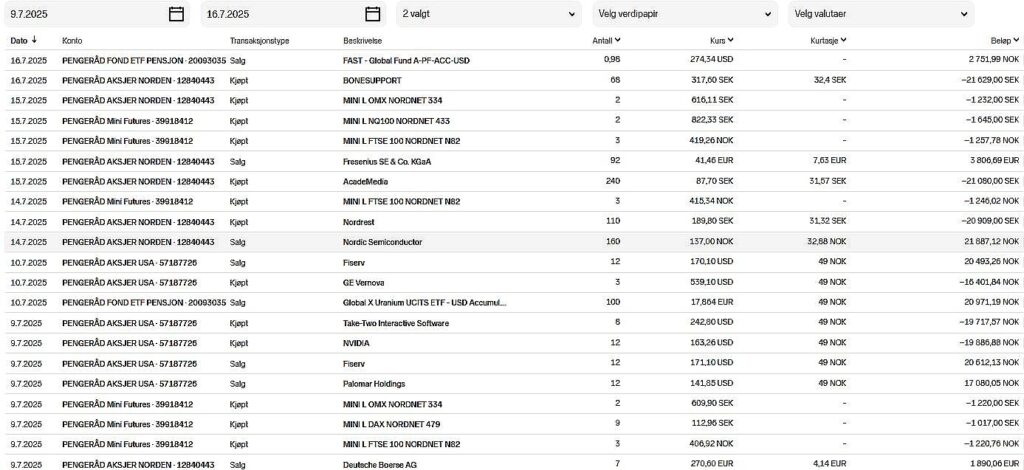1024x470 pixels.
Task: Click quantity 240 in AcadeMedia row
Action: 613,181
